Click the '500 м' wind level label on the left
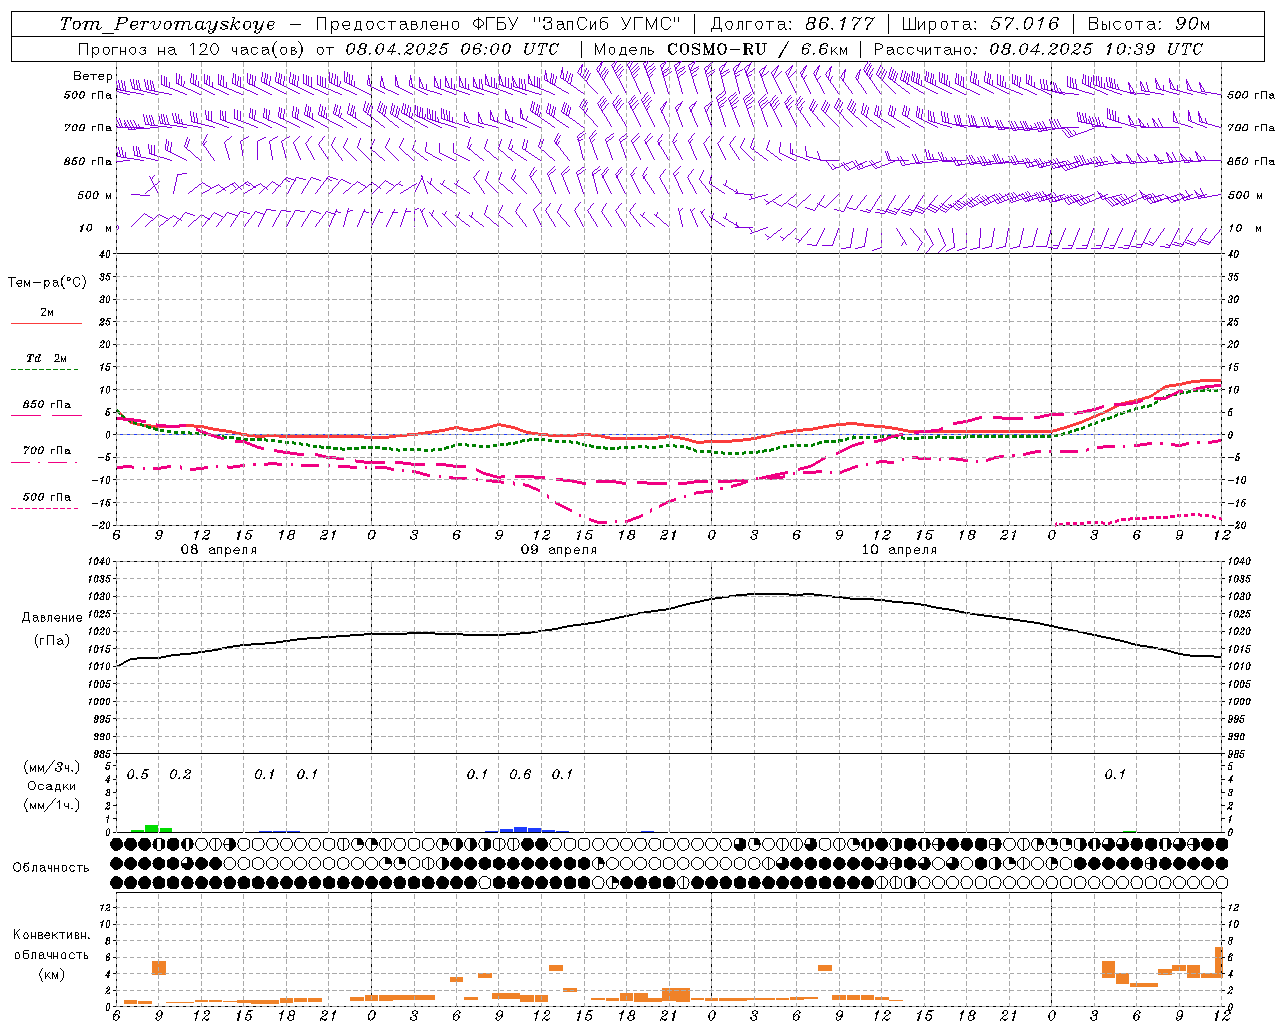Screen dimensions: 1280x1024 [95, 195]
